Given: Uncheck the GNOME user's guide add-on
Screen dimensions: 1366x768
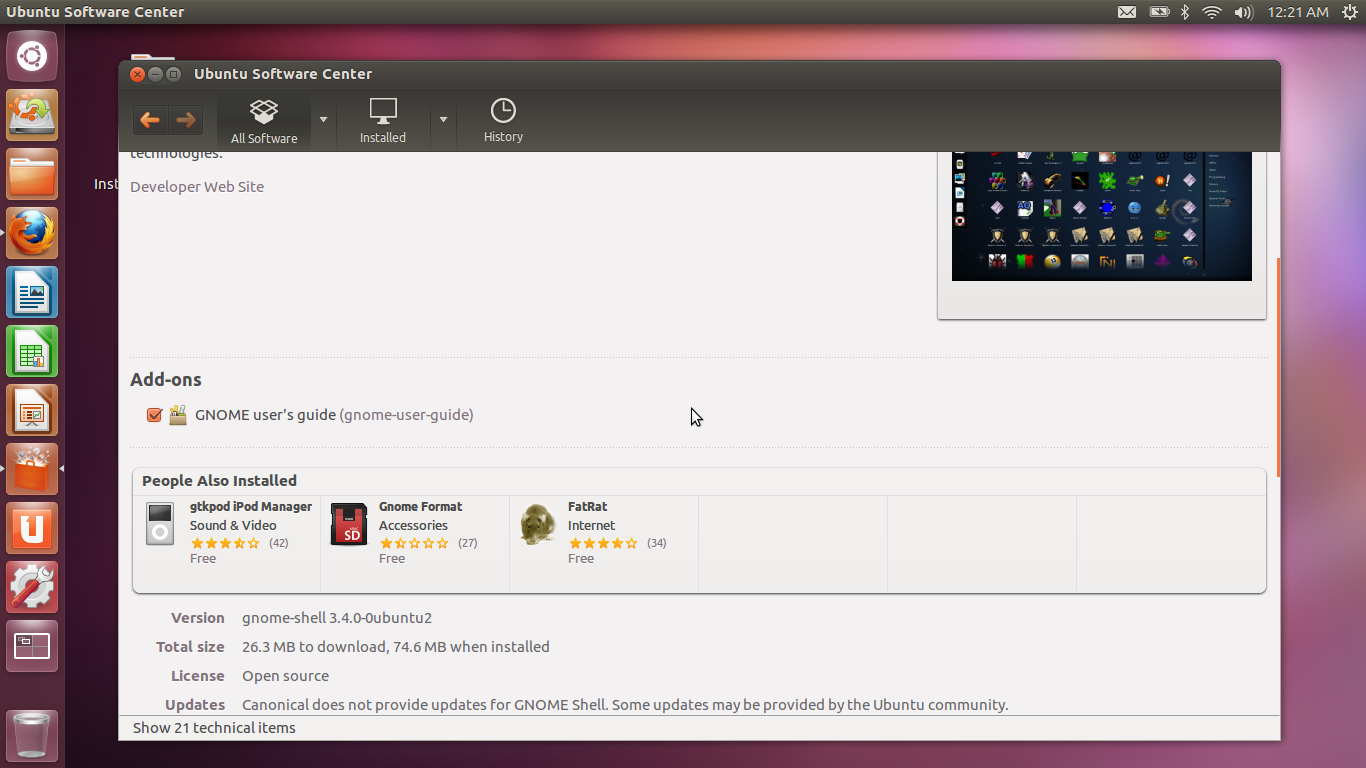Looking at the screenshot, I should pos(154,415).
